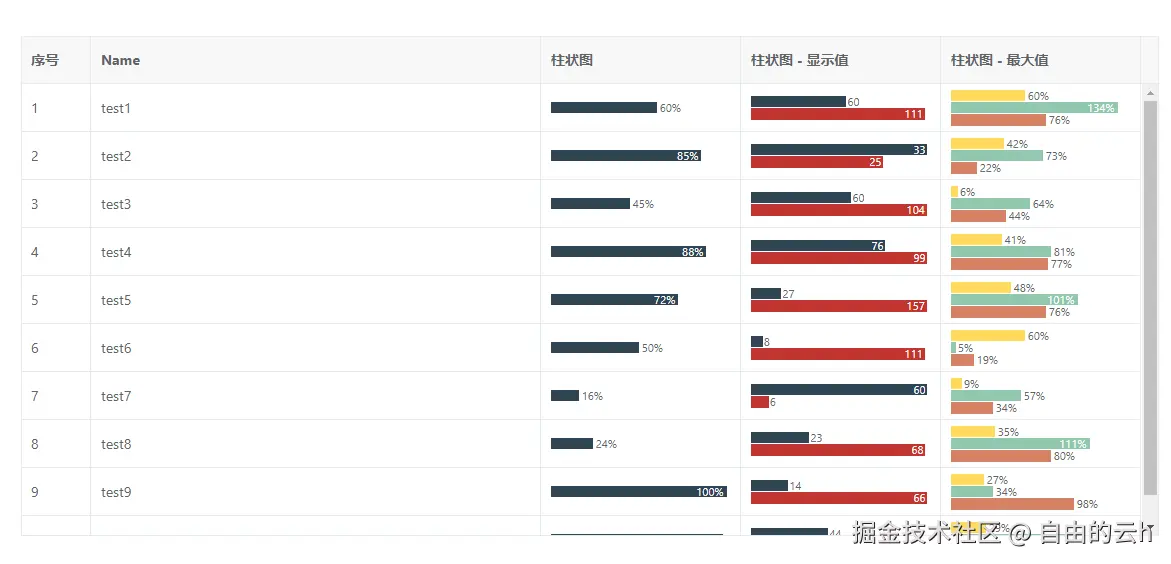Click the orange 98% bar in test9 row

pyautogui.click(x=1012, y=504)
